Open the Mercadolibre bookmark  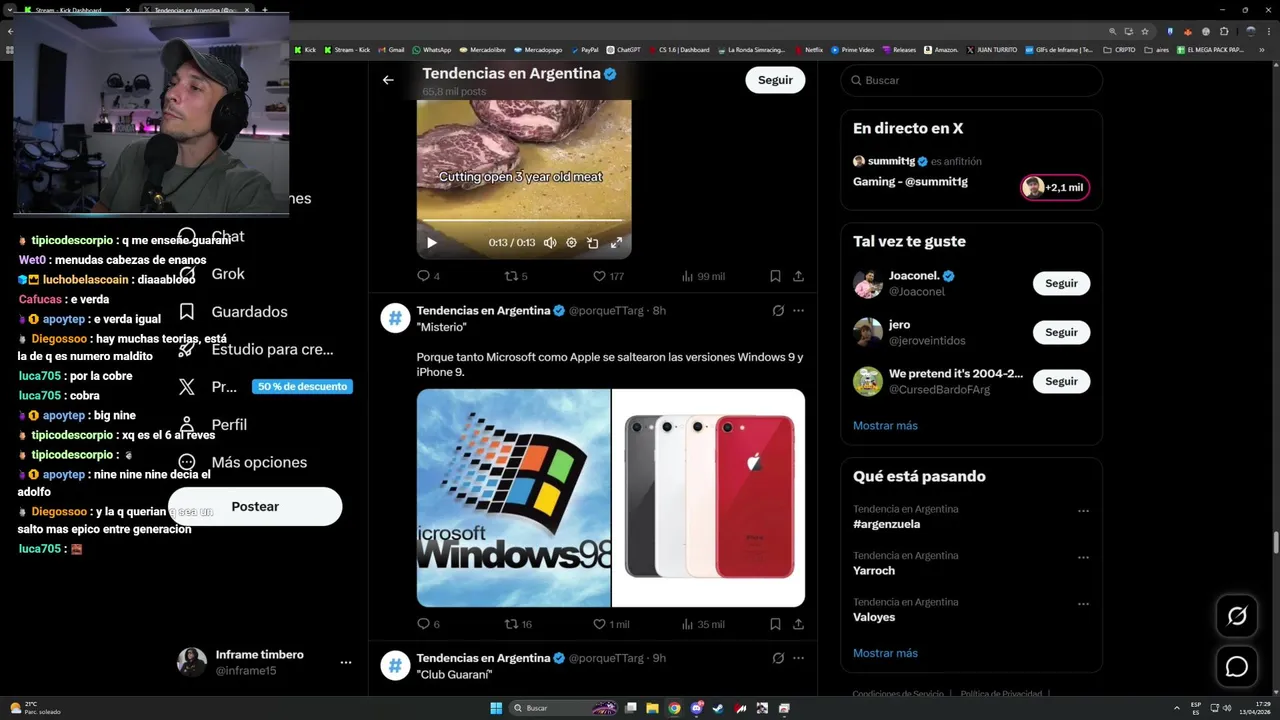click(x=483, y=49)
